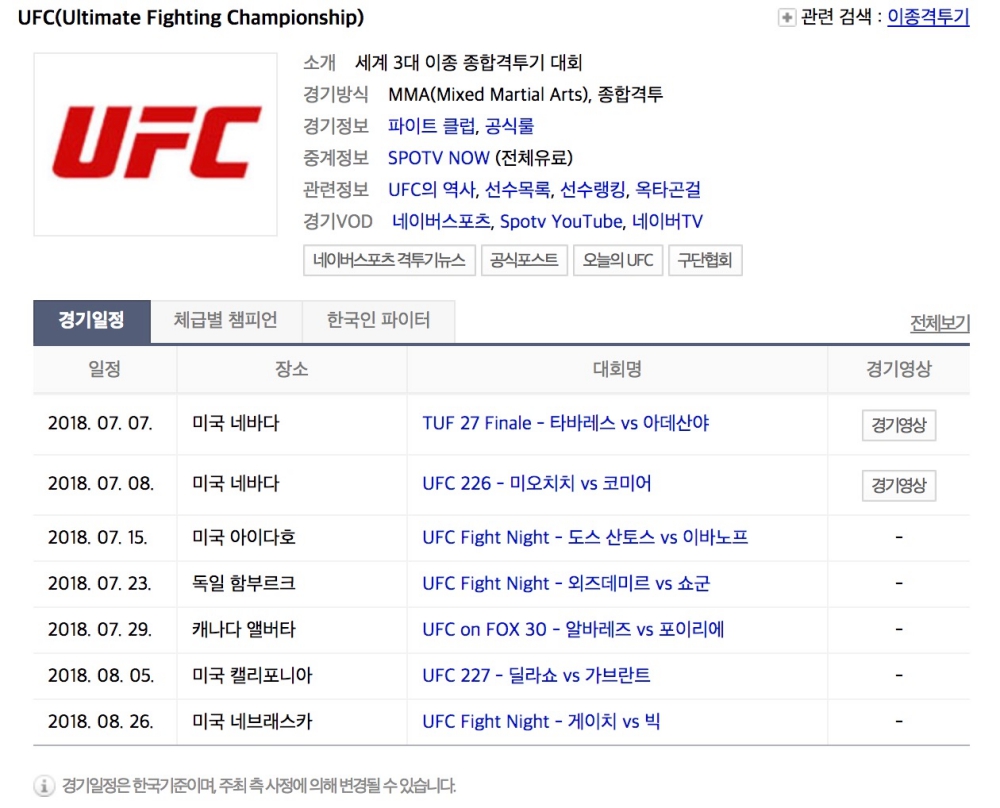Switch to 한국인 파이터 tab
The height and width of the screenshot is (808, 1000).
pyautogui.click(x=378, y=320)
